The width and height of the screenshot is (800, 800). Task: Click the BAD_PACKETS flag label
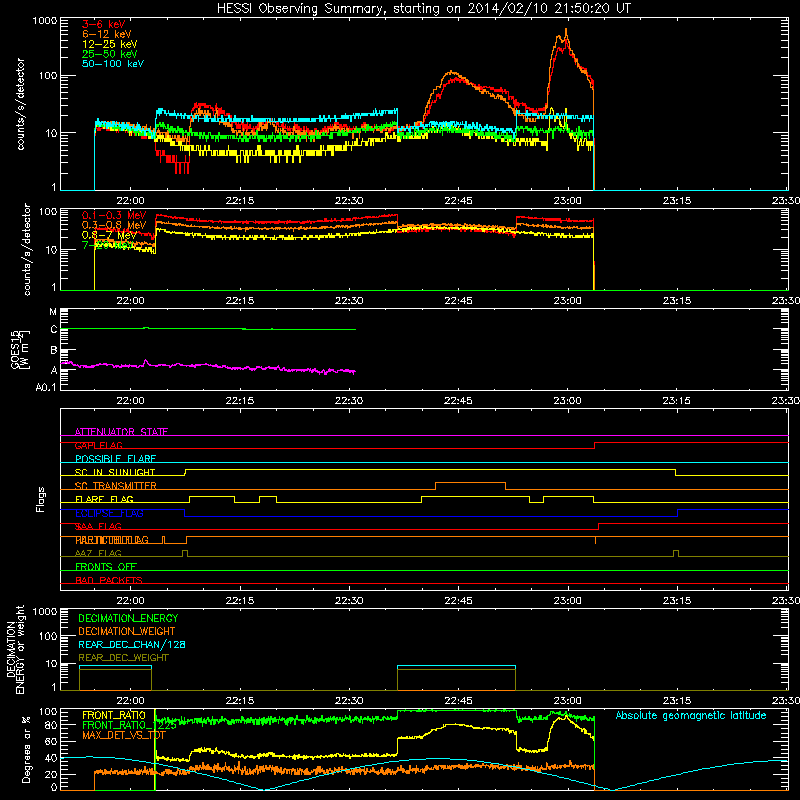(109, 581)
